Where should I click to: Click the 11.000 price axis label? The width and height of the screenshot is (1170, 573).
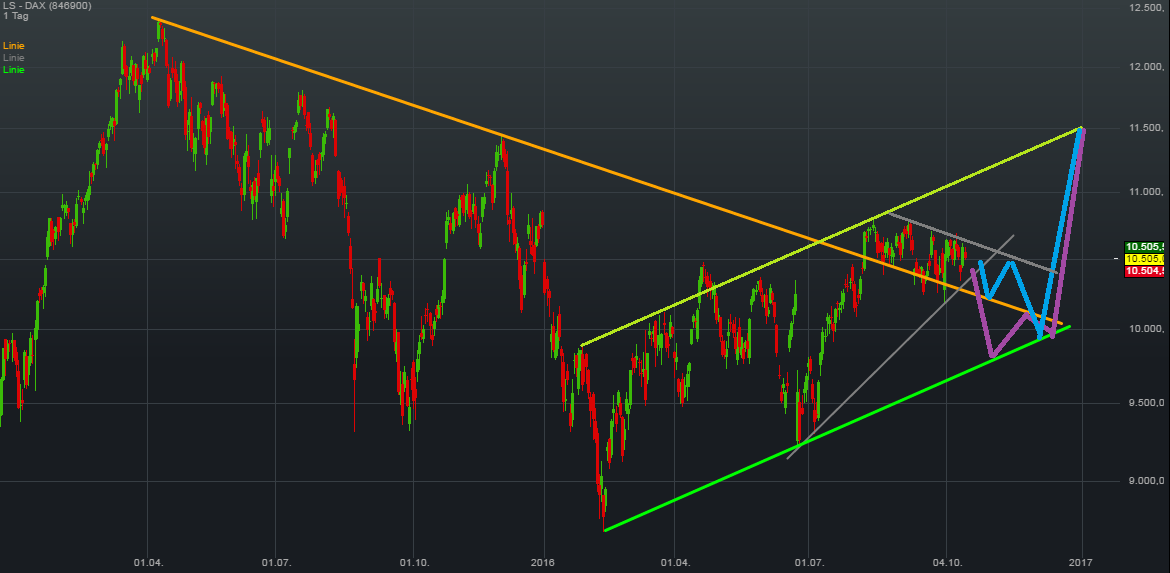coord(1146,192)
